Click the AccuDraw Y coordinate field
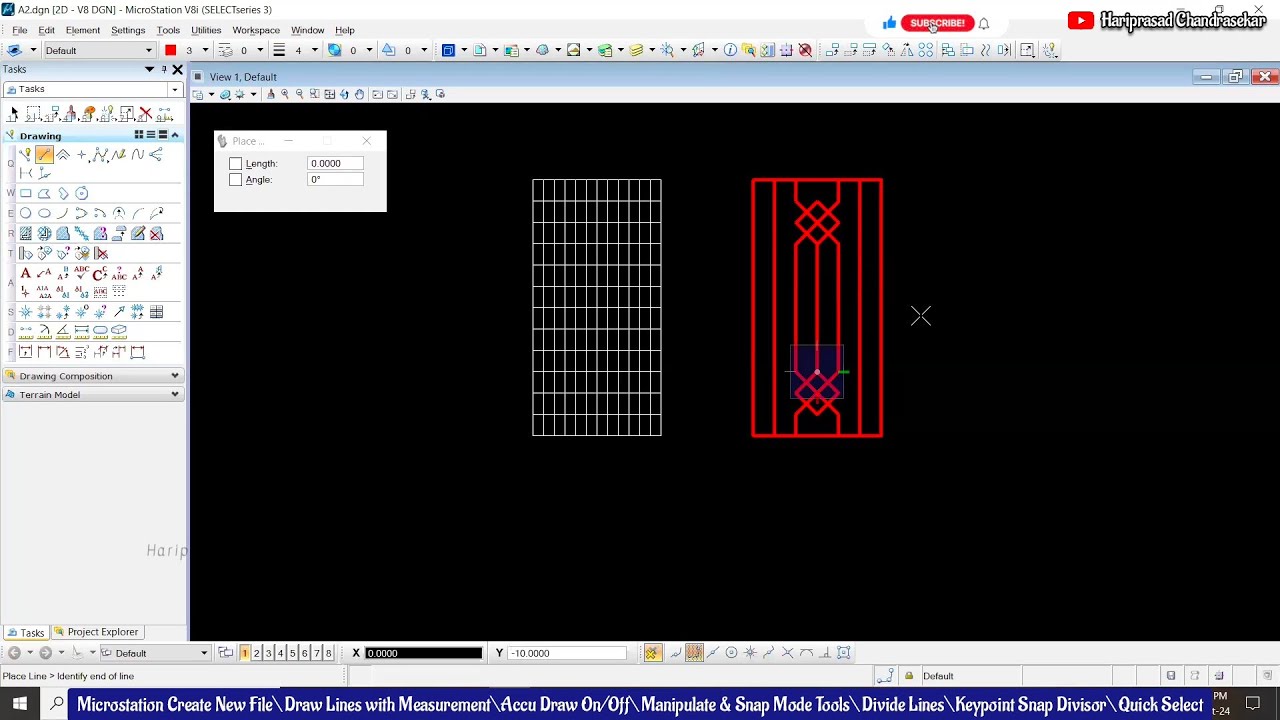This screenshot has width=1280, height=720. 568,653
